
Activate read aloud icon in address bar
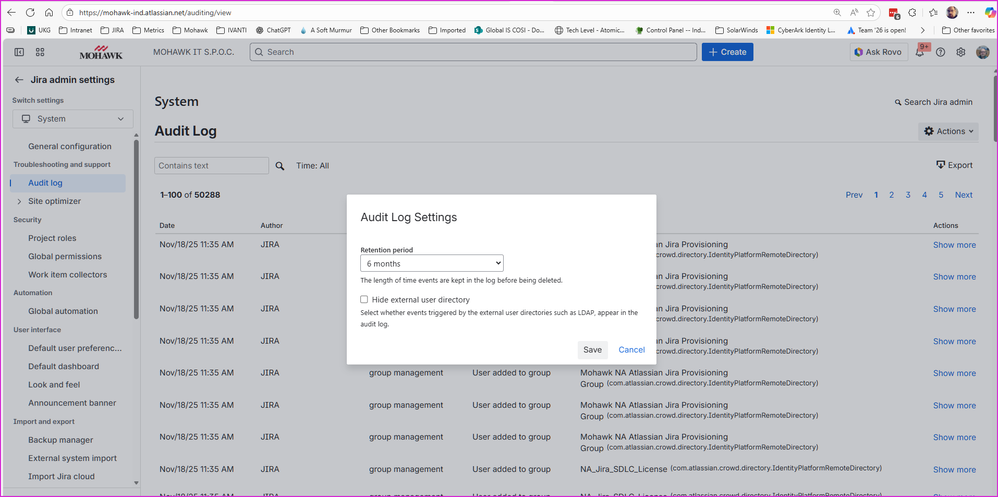pos(854,12)
